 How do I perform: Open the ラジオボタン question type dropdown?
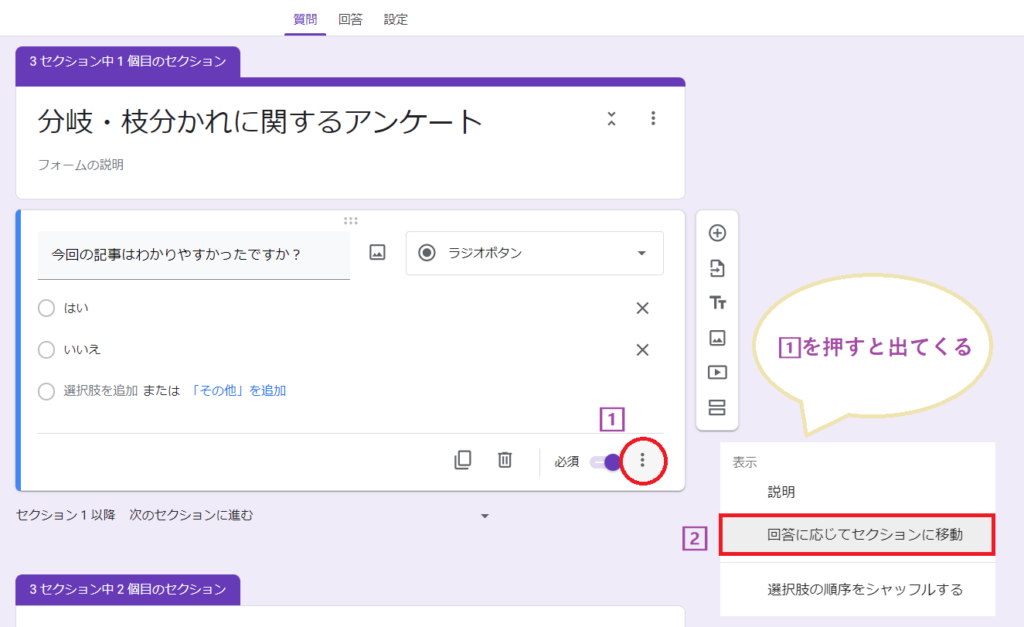tap(533, 253)
